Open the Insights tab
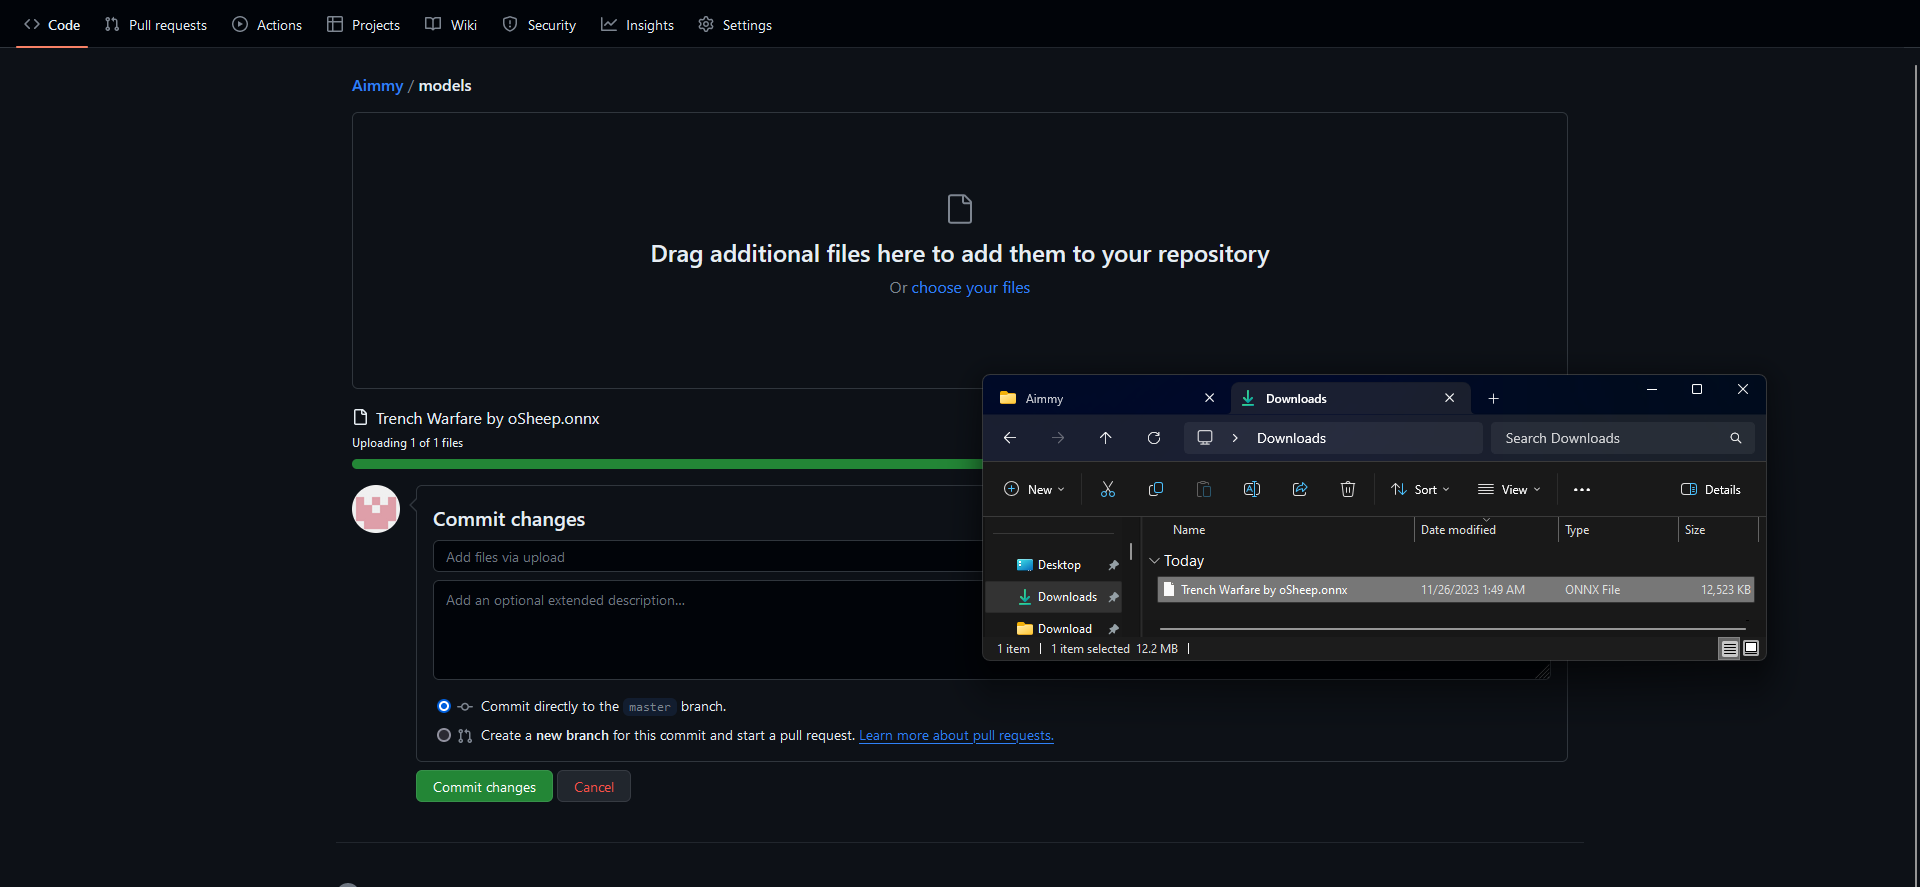The image size is (1920, 887). 637,24
